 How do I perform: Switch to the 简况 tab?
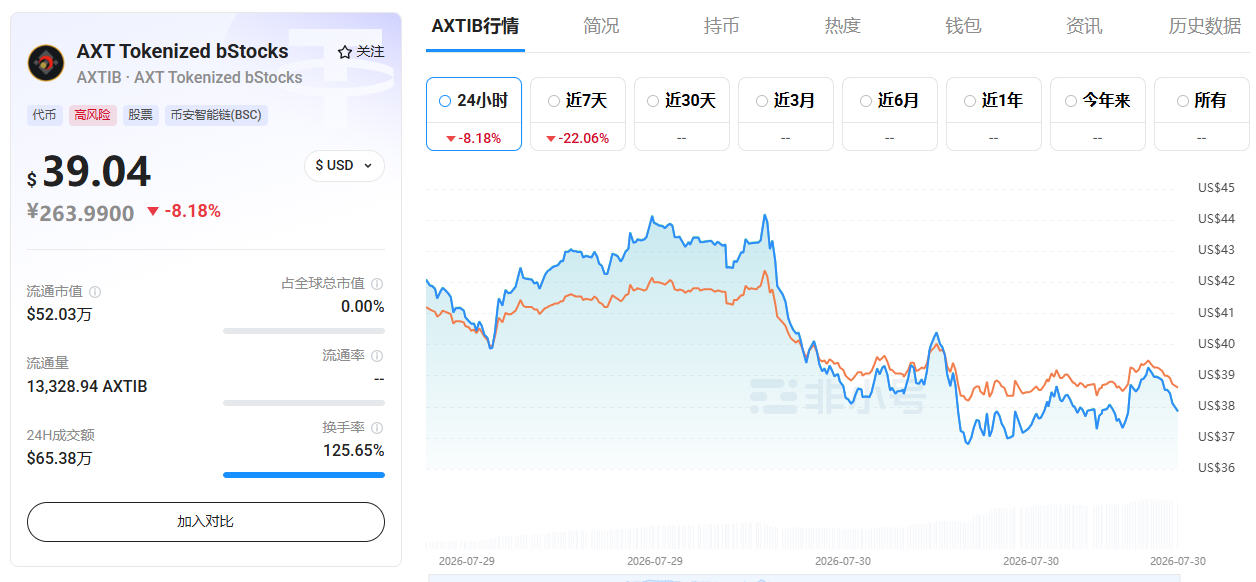click(x=601, y=26)
